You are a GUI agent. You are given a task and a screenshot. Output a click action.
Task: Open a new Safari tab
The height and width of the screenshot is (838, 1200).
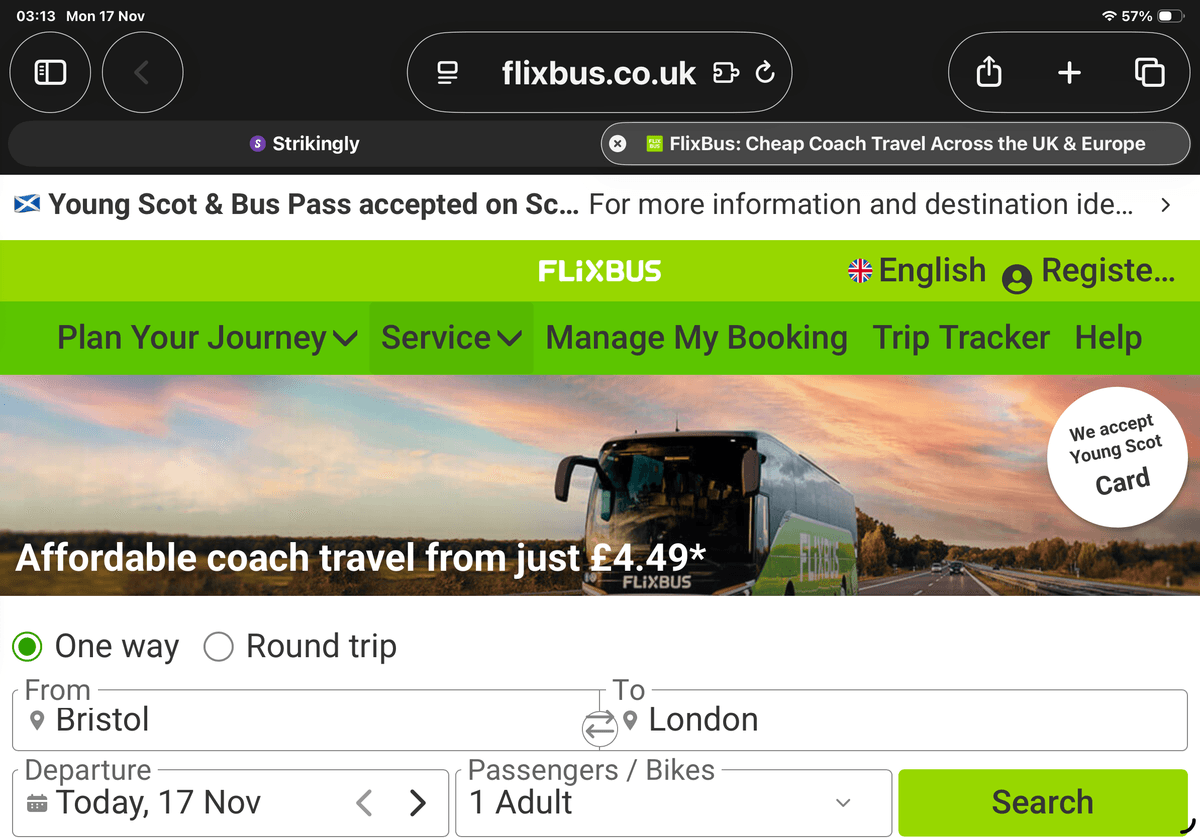[x=1069, y=72]
